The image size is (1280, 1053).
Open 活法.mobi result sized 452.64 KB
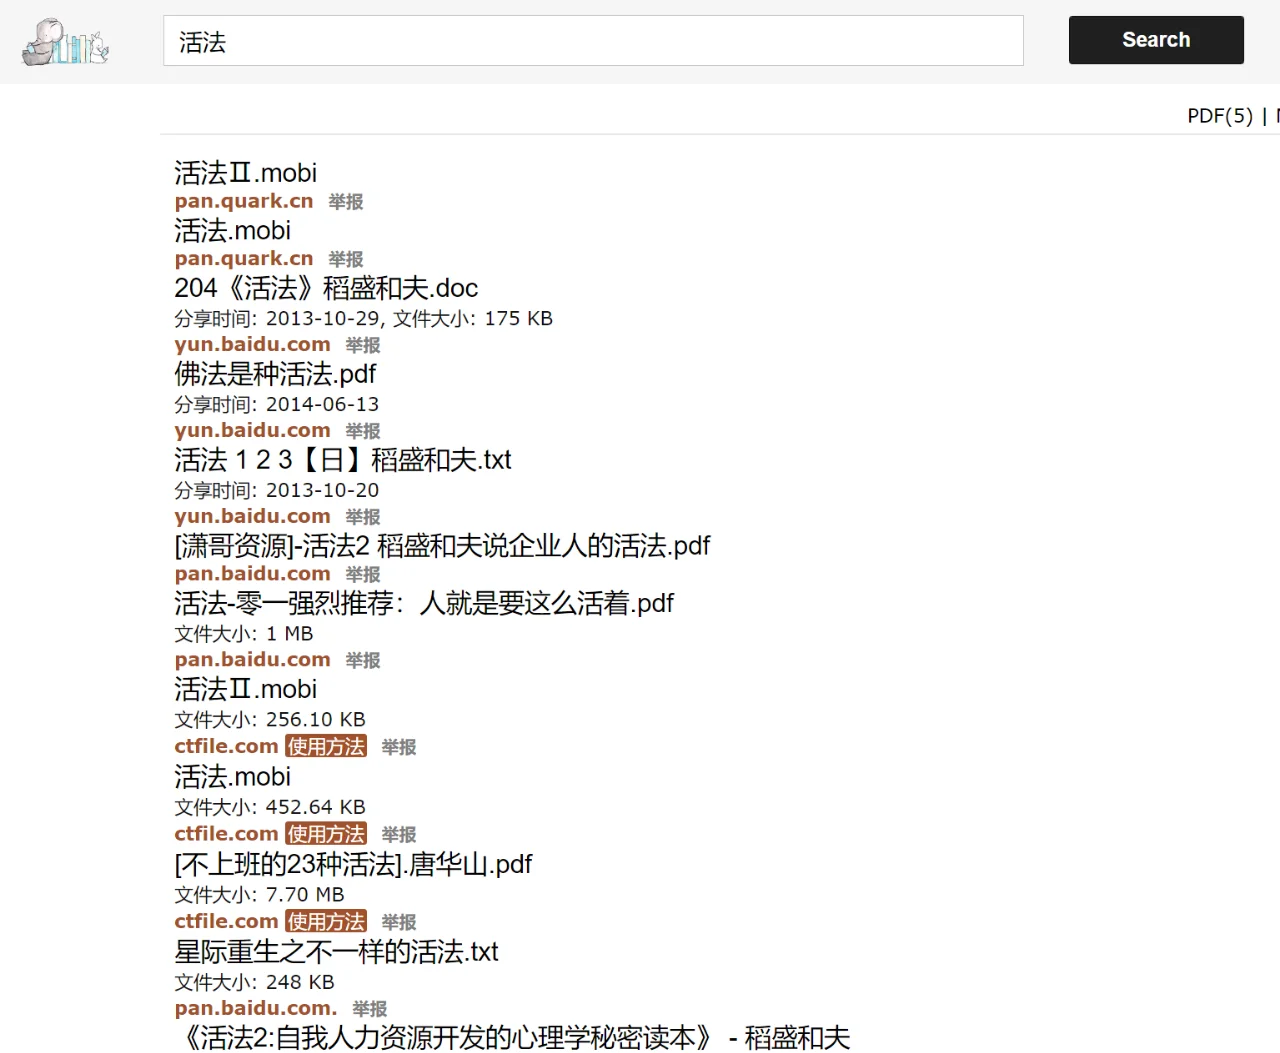click(232, 777)
